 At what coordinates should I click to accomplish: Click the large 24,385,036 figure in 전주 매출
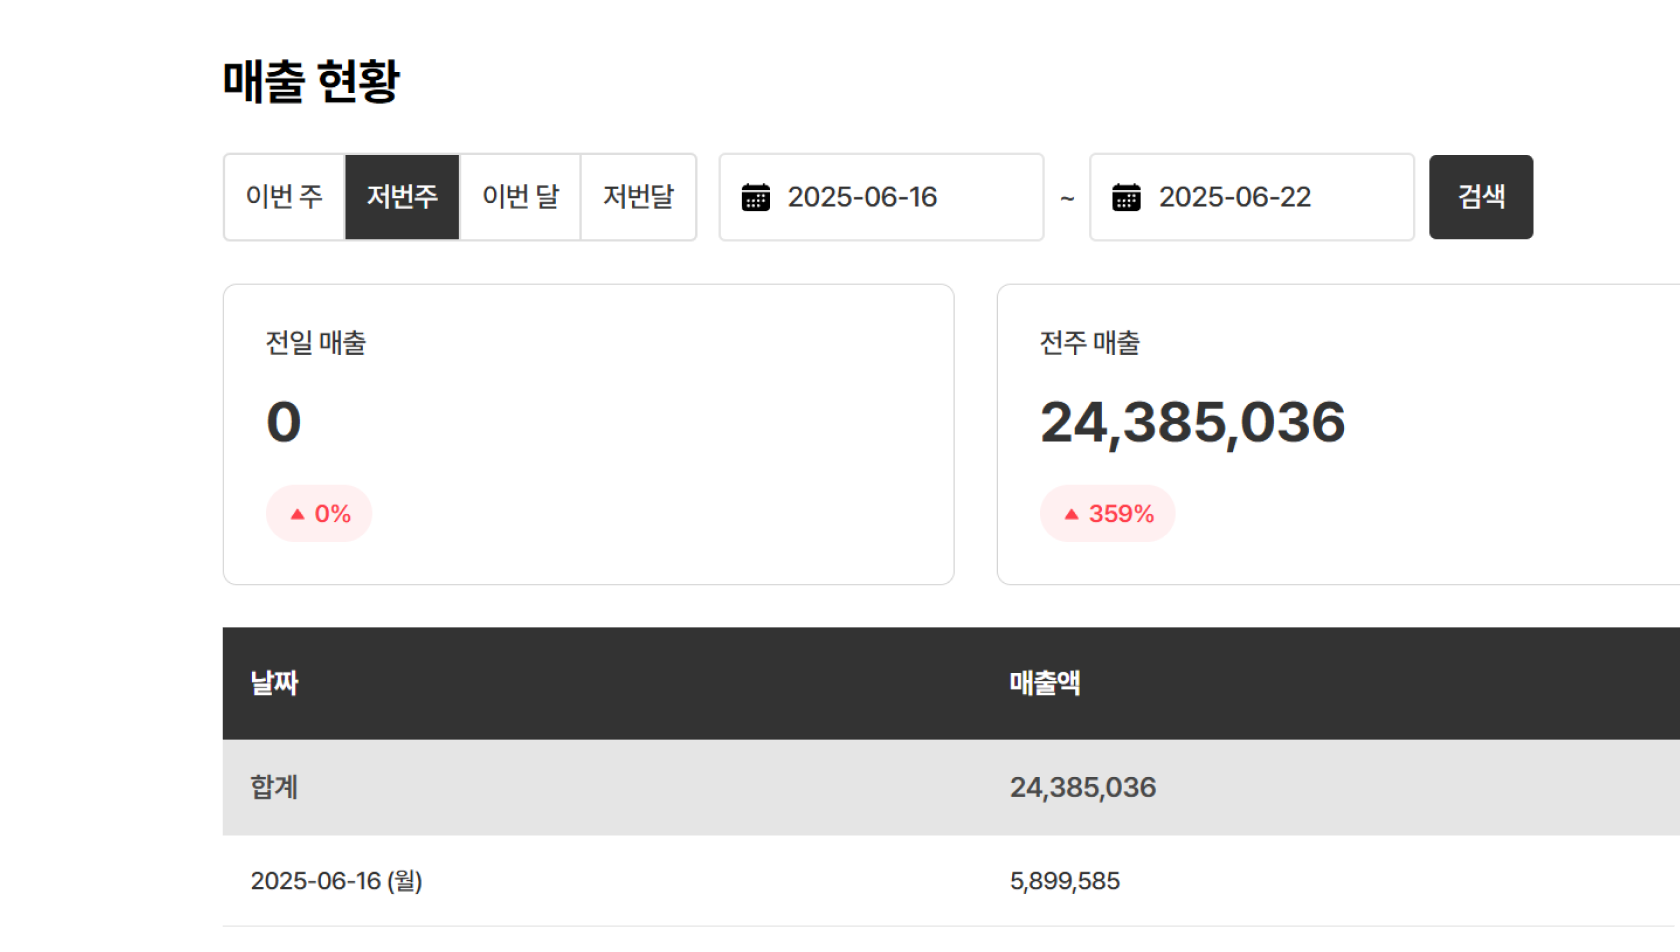point(1192,422)
